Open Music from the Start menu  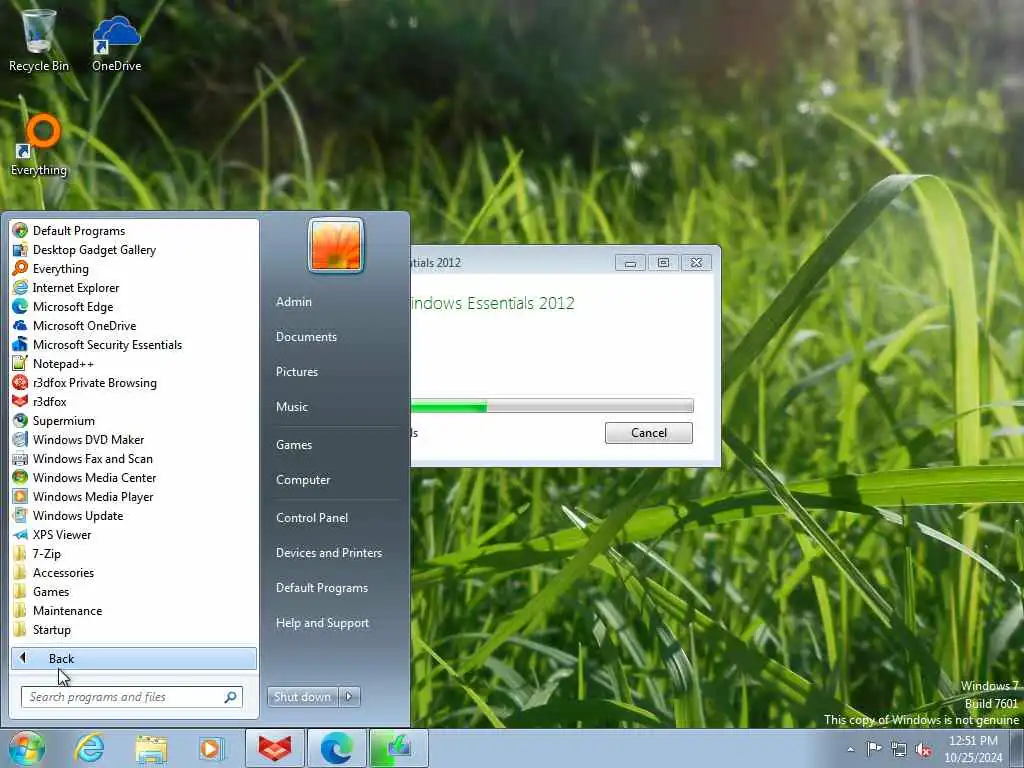coord(291,406)
